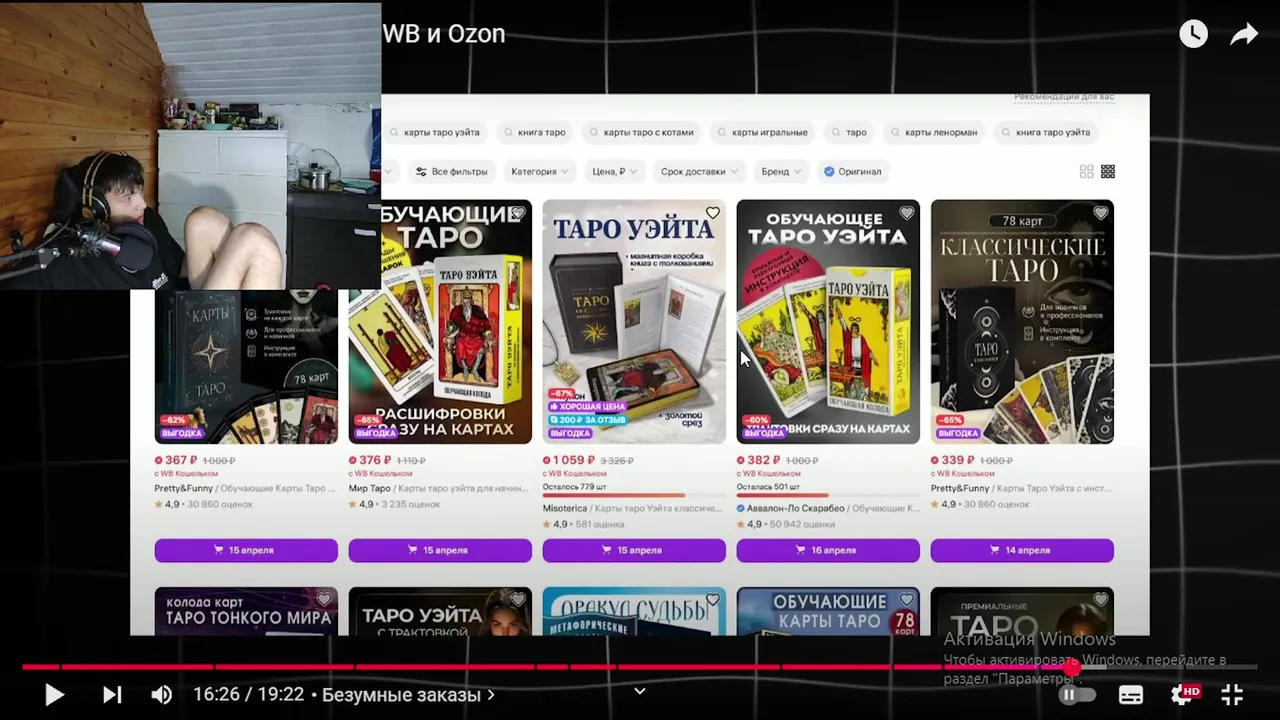The height and width of the screenshot is (720, 1280).
Task: Turn on subtitles with captions icon
Action: (x=1131, y=695)
